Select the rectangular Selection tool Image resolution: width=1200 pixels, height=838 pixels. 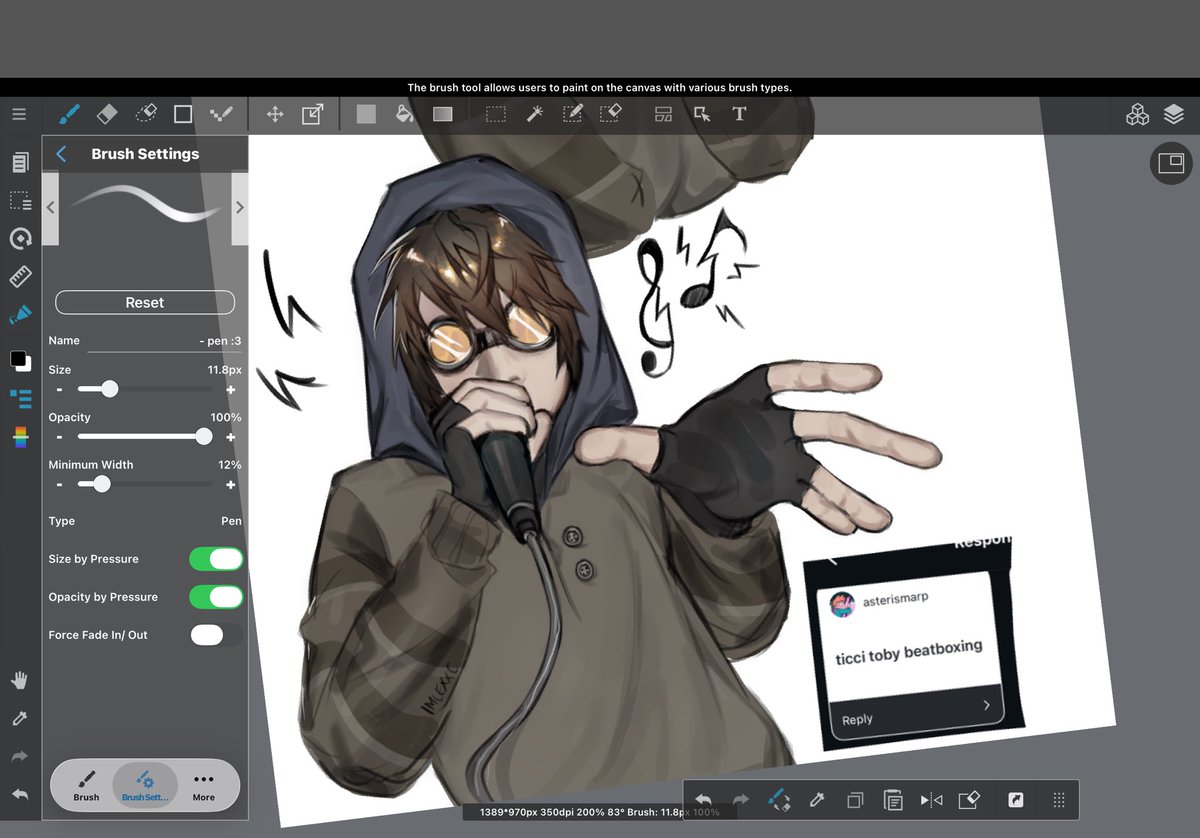pyautogui.click(x=496, y=114)
